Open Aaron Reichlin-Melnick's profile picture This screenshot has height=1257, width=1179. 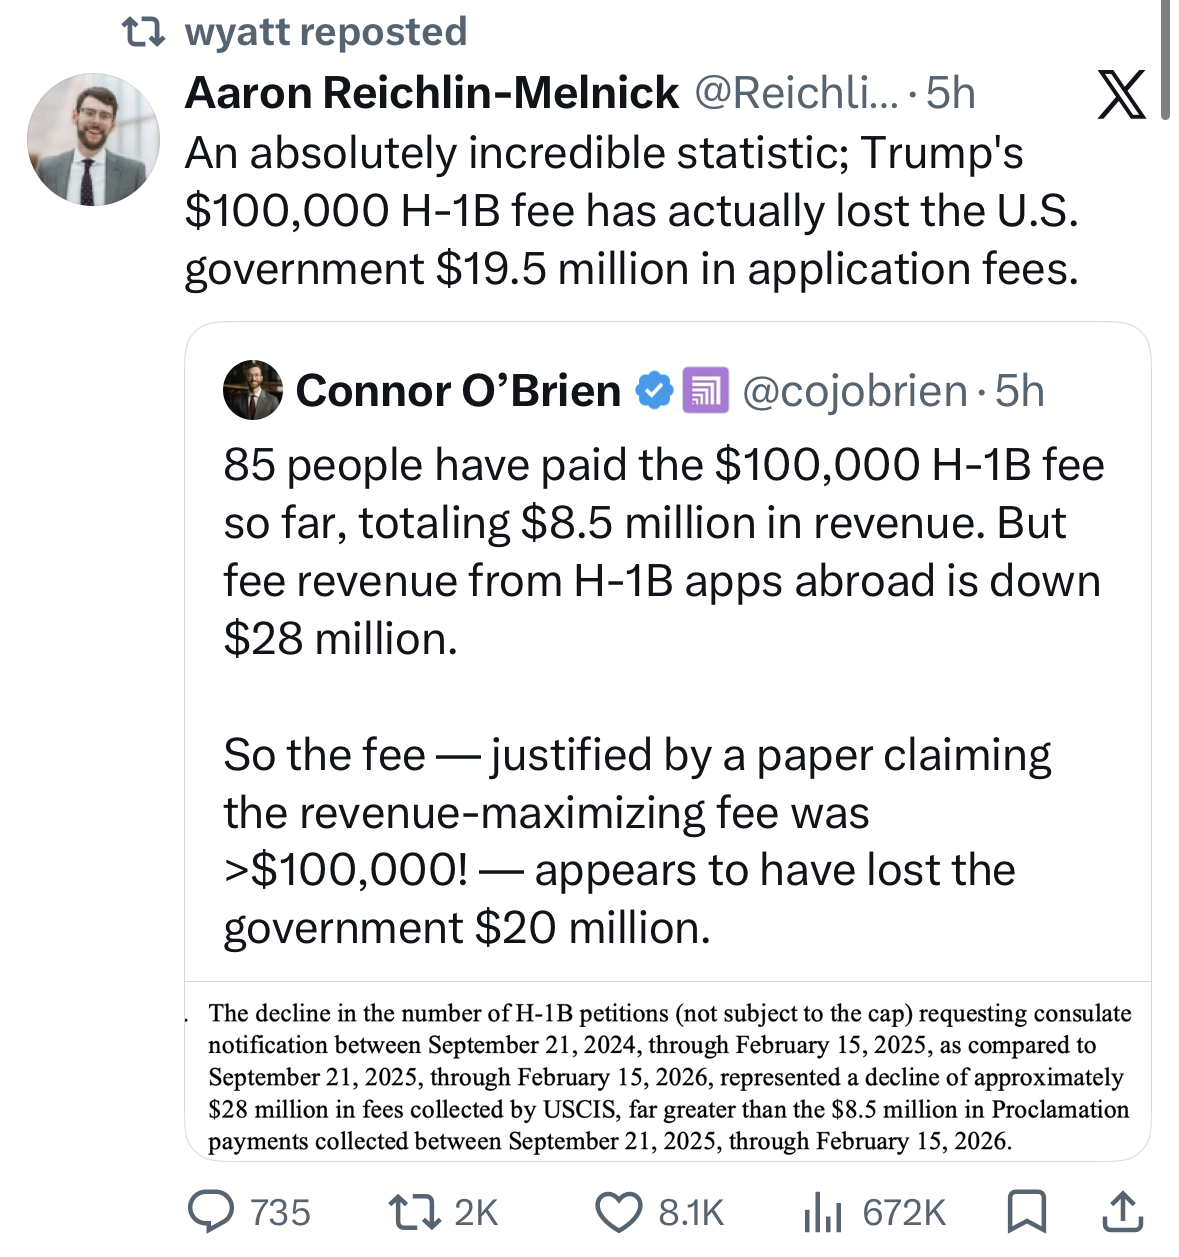tap(93, 140)
